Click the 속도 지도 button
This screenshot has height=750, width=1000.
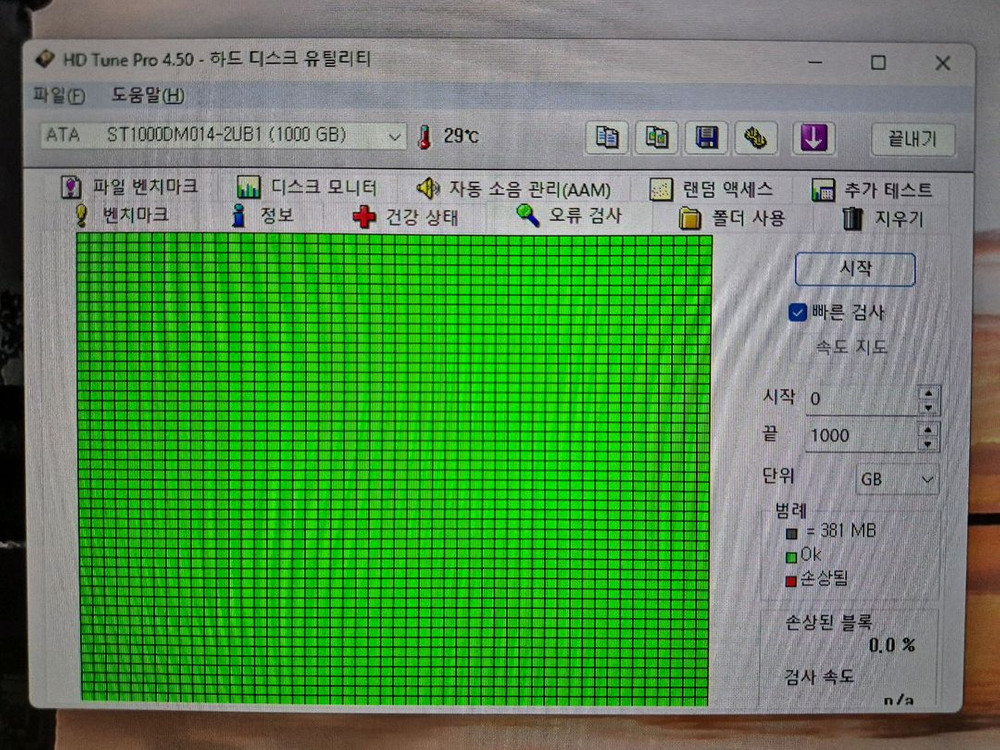(851, 347)
